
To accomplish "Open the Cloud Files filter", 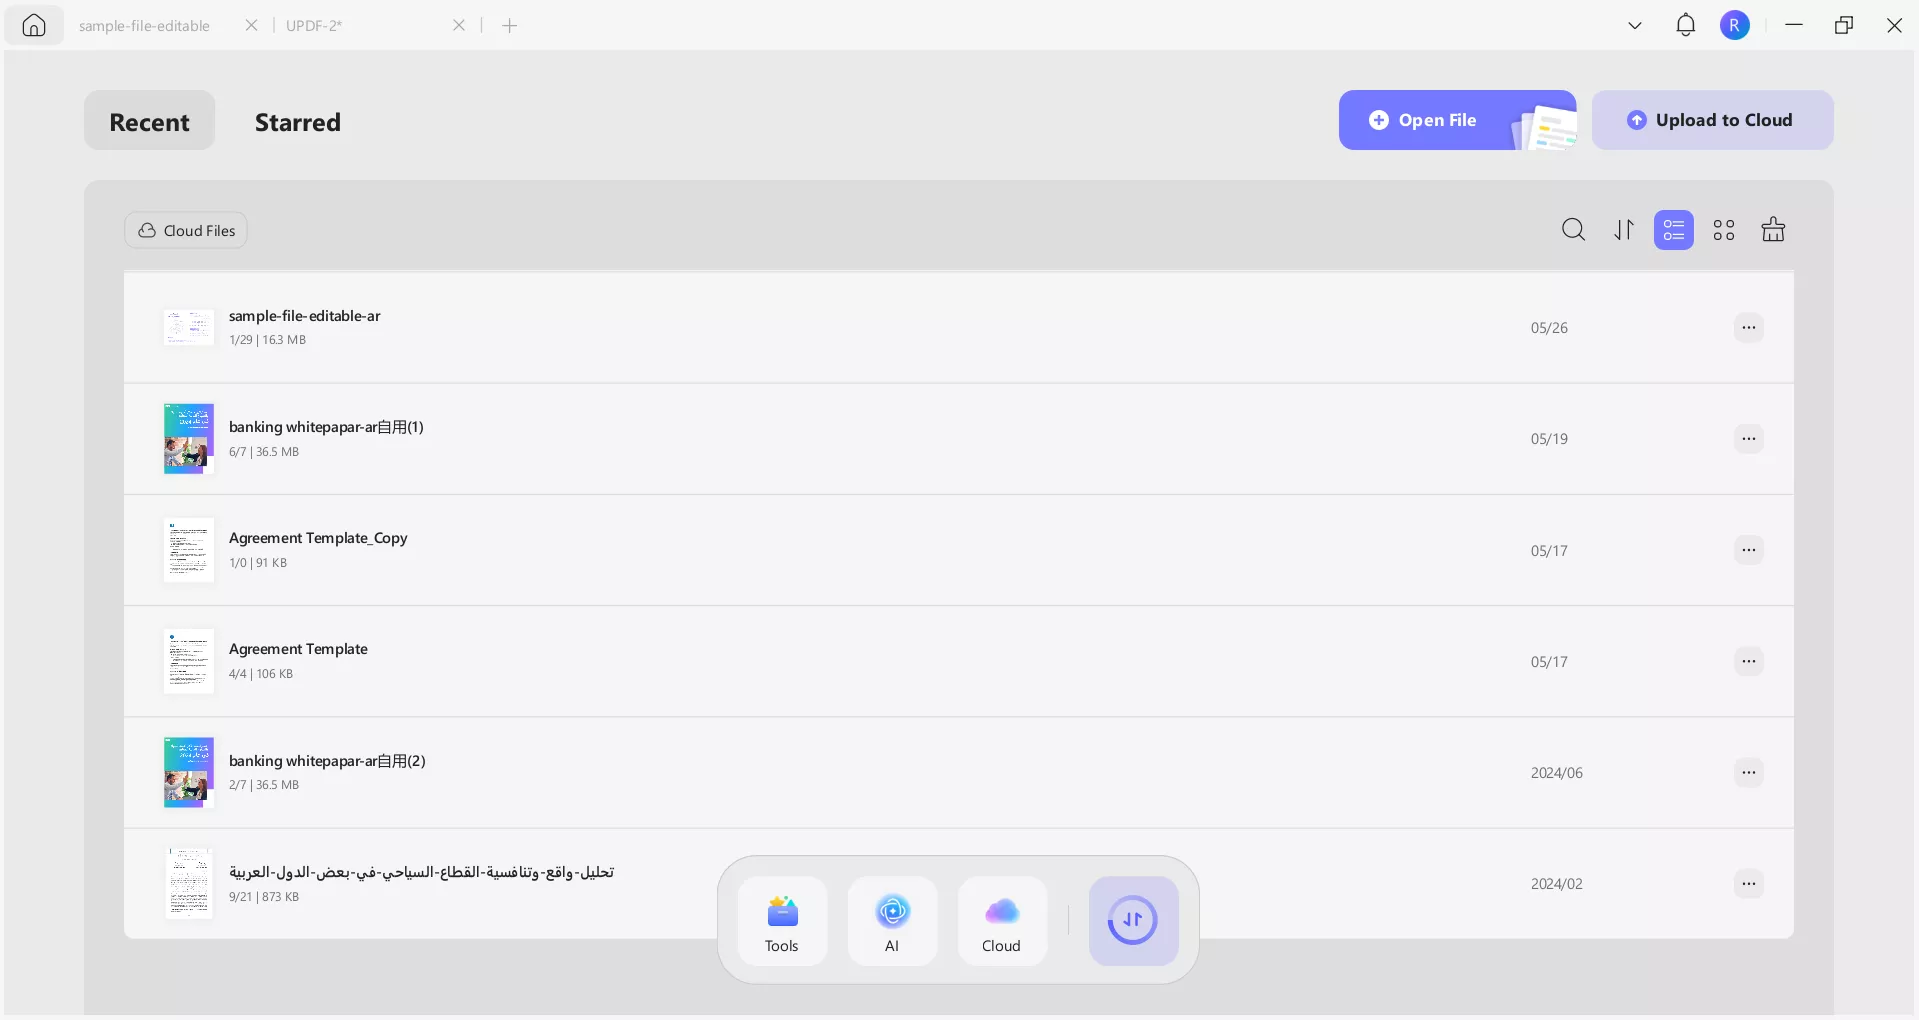I will [x=186, y=230].
